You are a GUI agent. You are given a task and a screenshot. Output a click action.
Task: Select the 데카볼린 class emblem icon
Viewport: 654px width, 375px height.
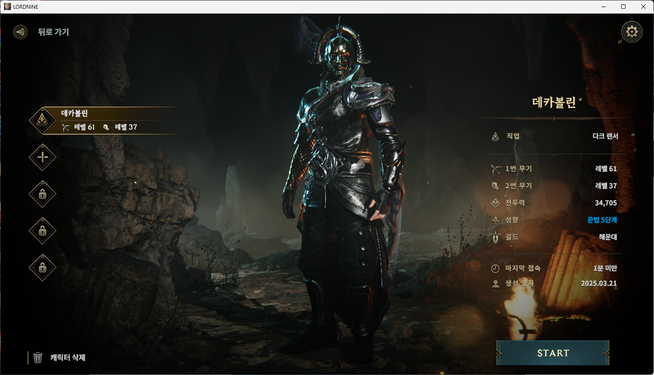[43, 121]
